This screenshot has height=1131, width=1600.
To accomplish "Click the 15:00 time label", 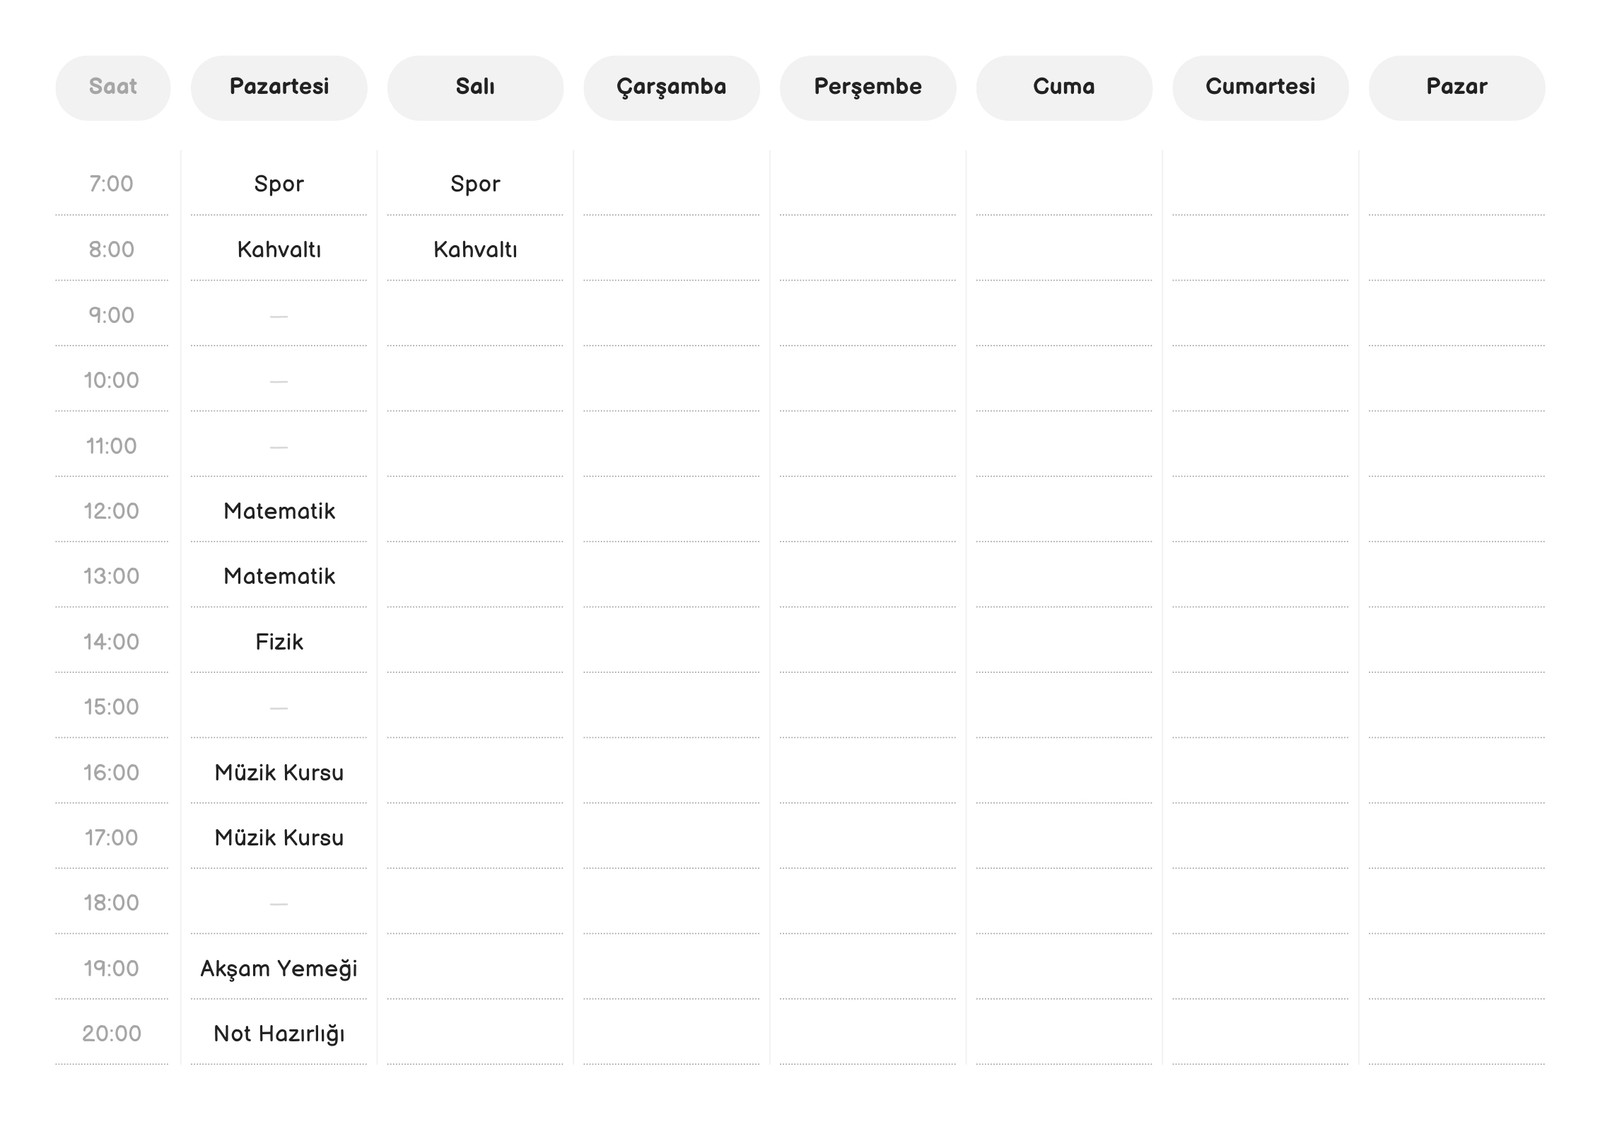I will pos(111,707).
